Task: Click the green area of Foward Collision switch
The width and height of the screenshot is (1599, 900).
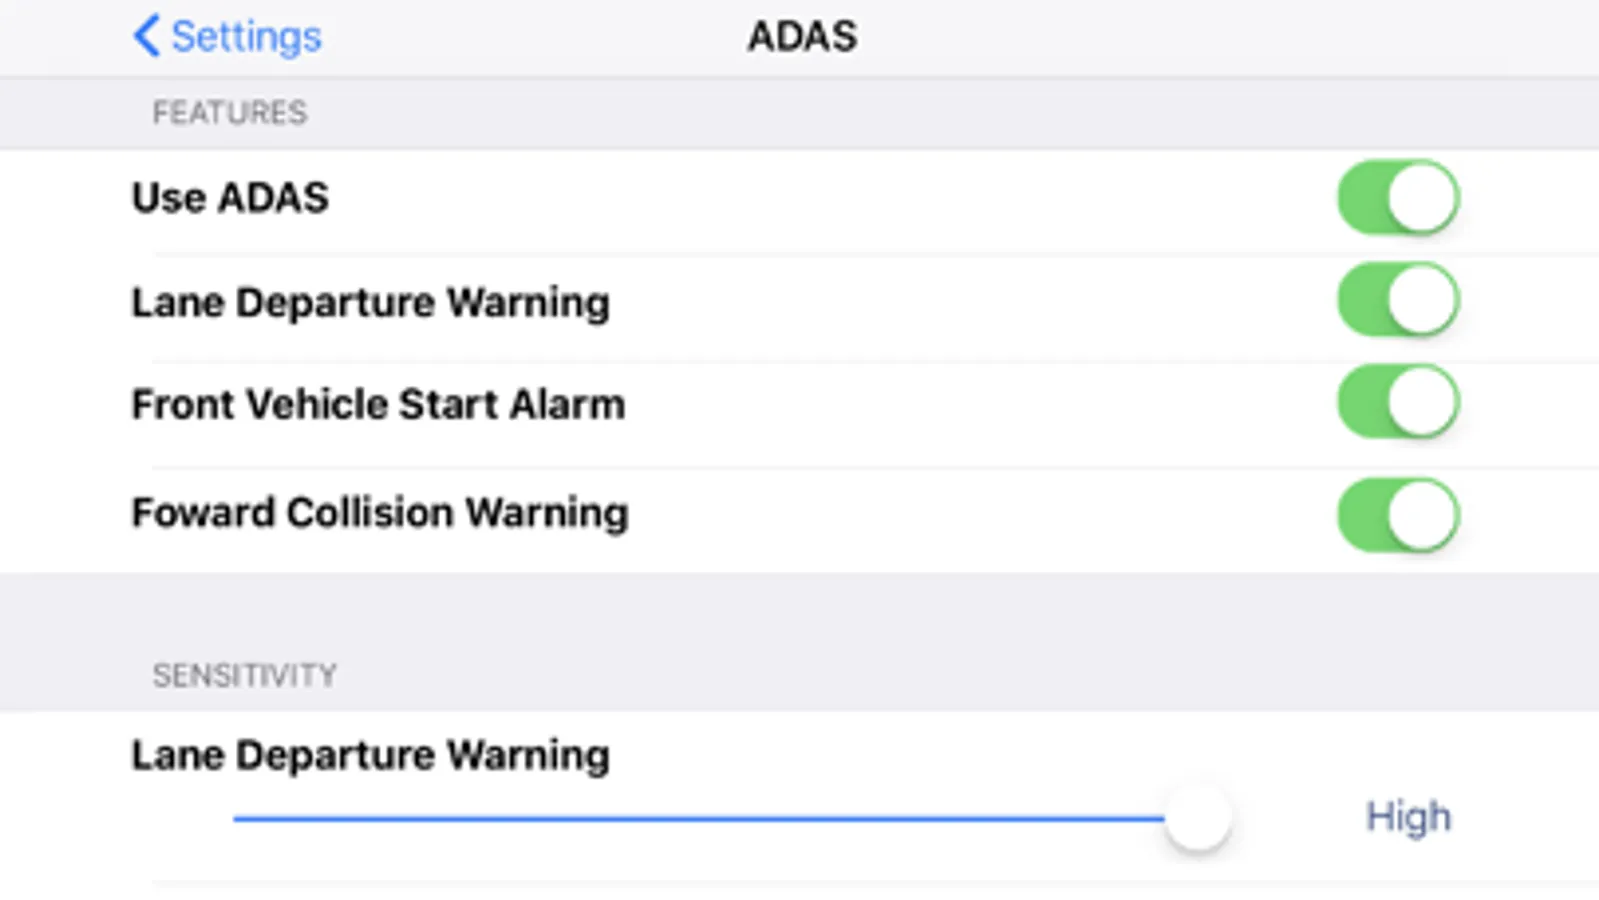Action: 1363,515
